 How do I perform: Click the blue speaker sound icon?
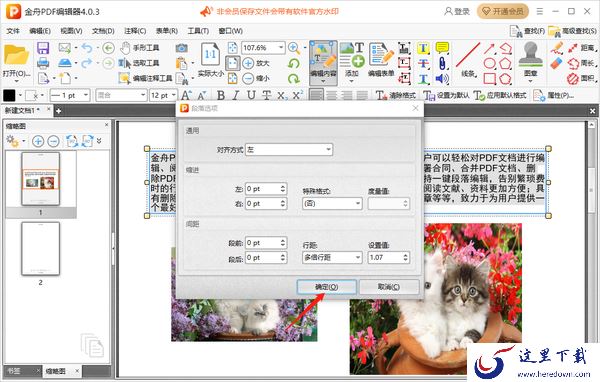point(442,79)
